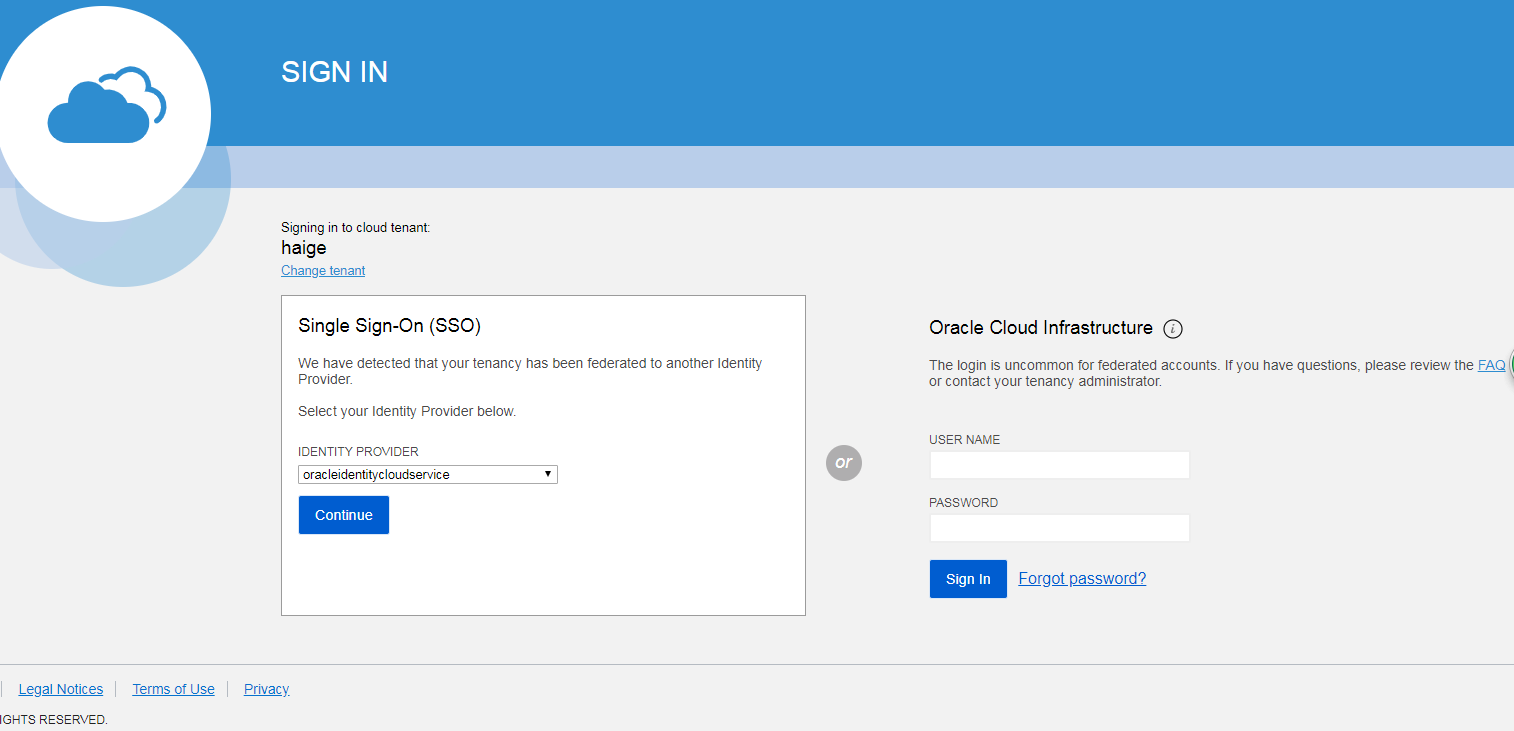Screen dimensions: 1514x731
Task: Click the info icon beside Oracle Cloud Infrastructure
Action: tap(1173, 329)
